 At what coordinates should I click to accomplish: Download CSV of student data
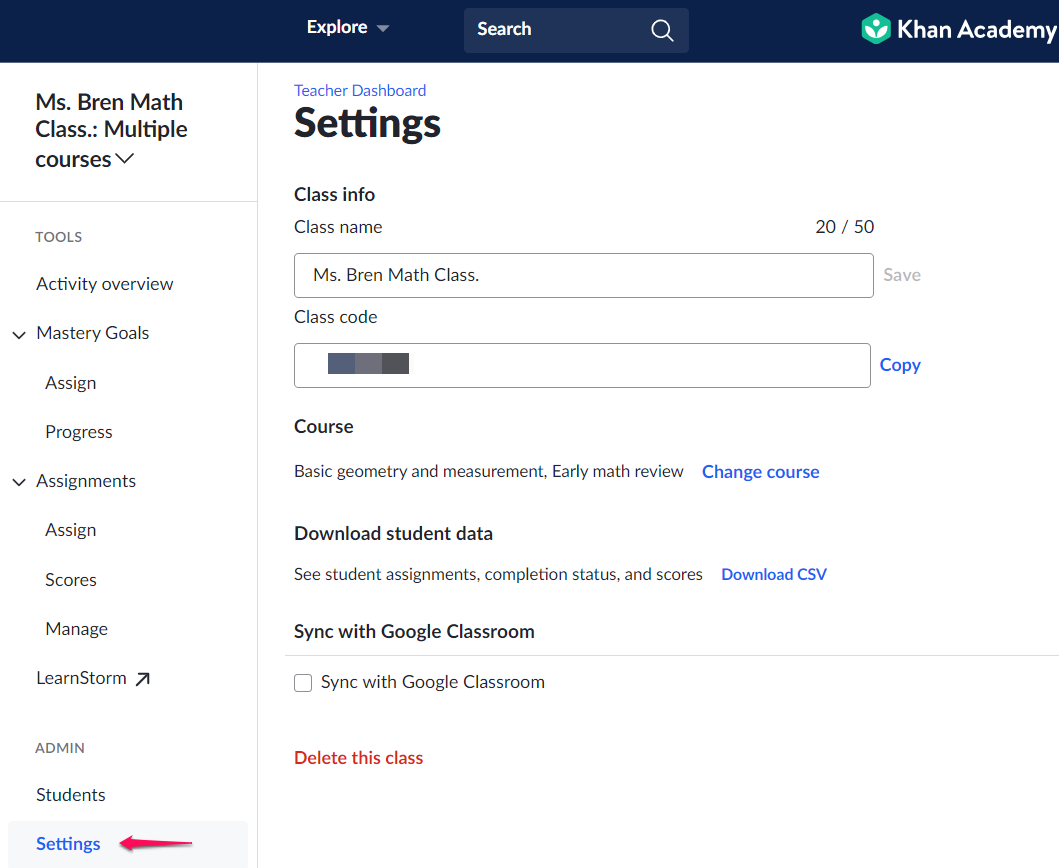[774, 574]
